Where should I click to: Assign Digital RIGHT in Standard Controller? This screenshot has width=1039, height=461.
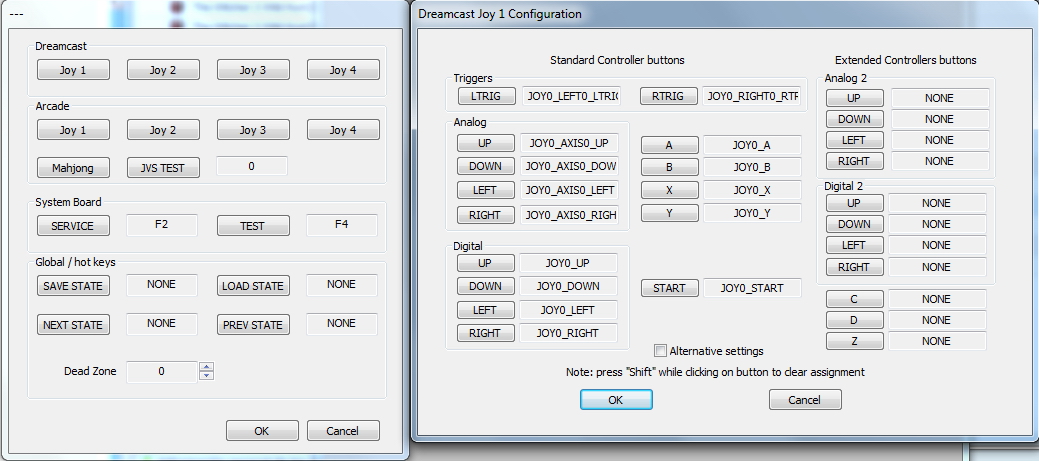pyautogui.click(x=485, y=333)
